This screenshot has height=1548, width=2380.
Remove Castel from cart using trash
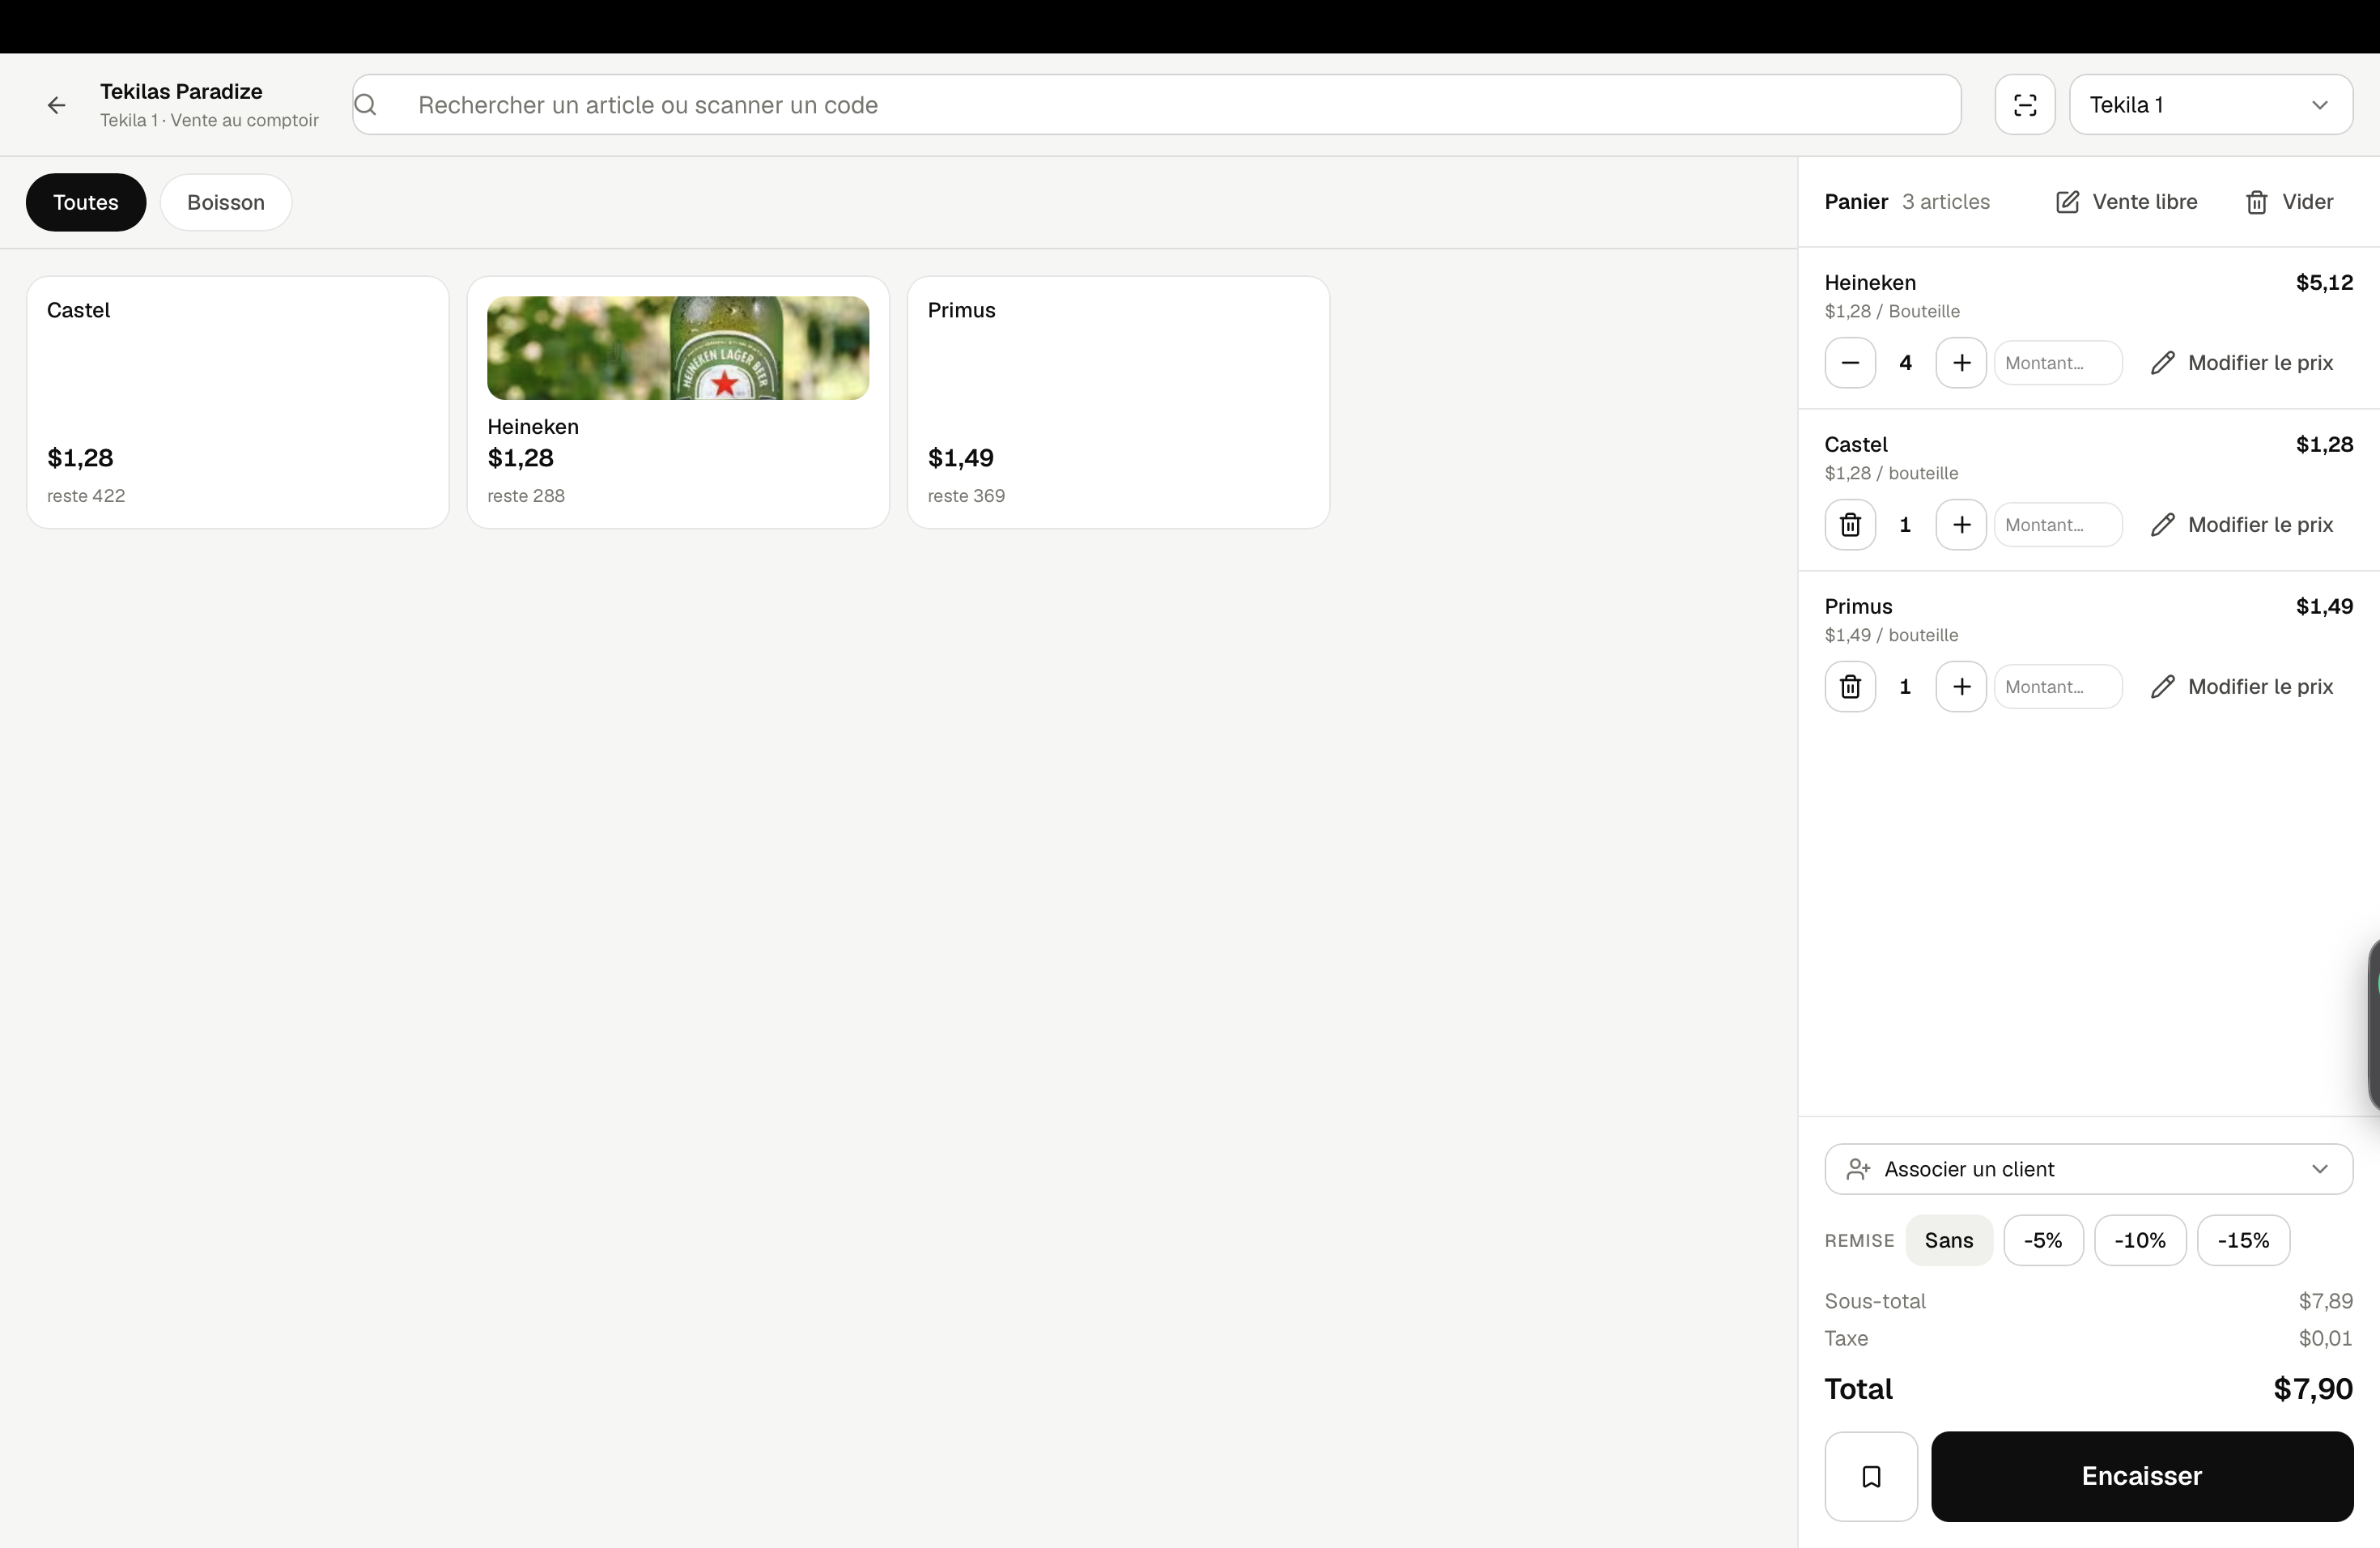tap(1850, 525)
